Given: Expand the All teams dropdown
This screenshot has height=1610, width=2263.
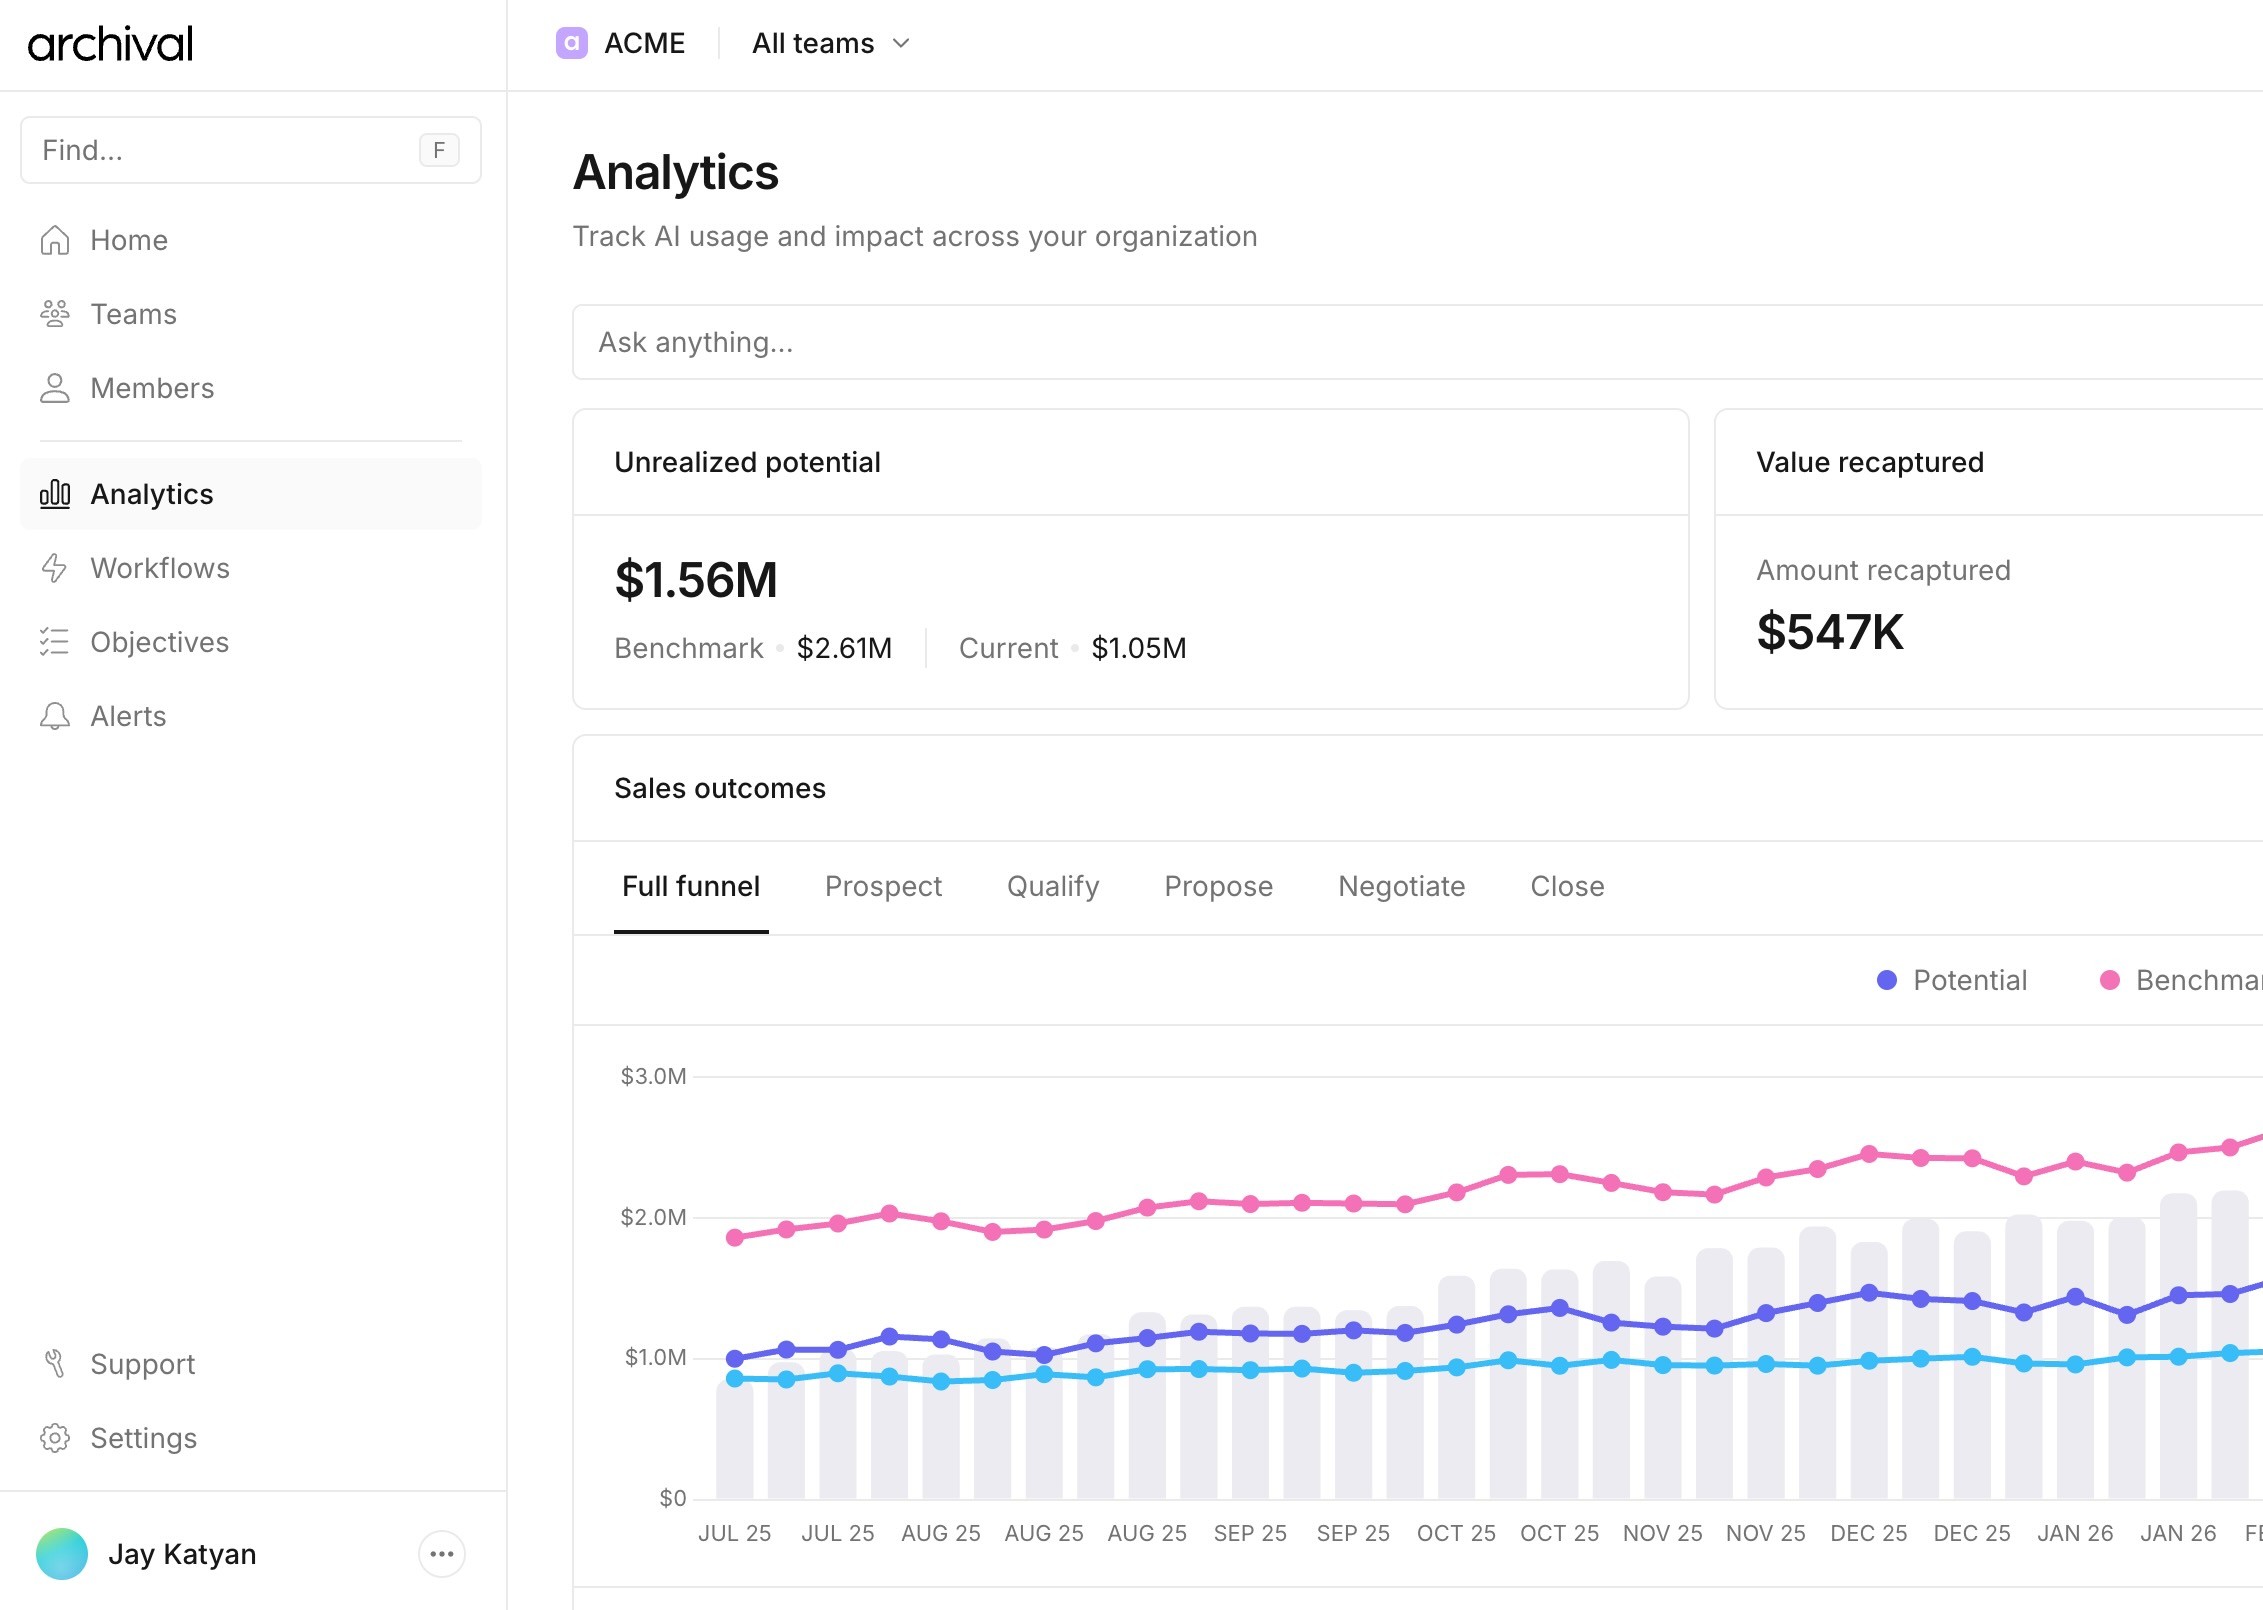Looking at the screenshot, I should [x=830, y=43].
